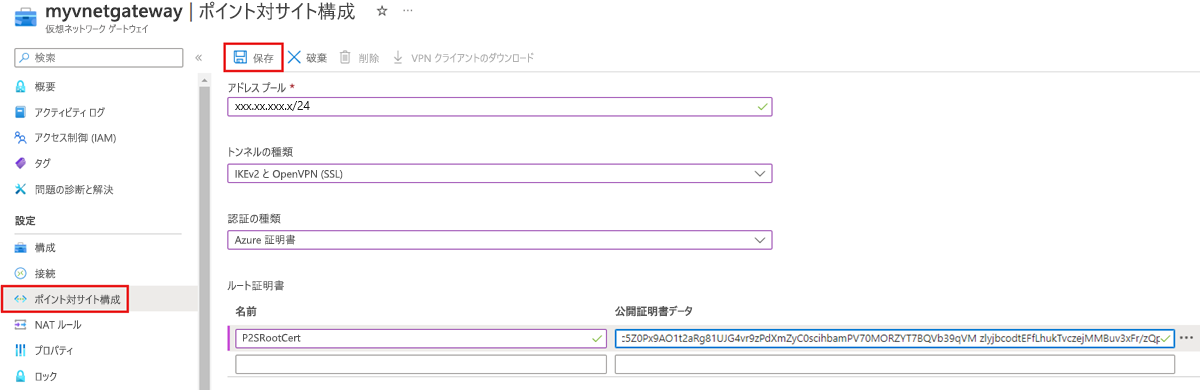Click the 保存 save button

click(x=253, y=58)
